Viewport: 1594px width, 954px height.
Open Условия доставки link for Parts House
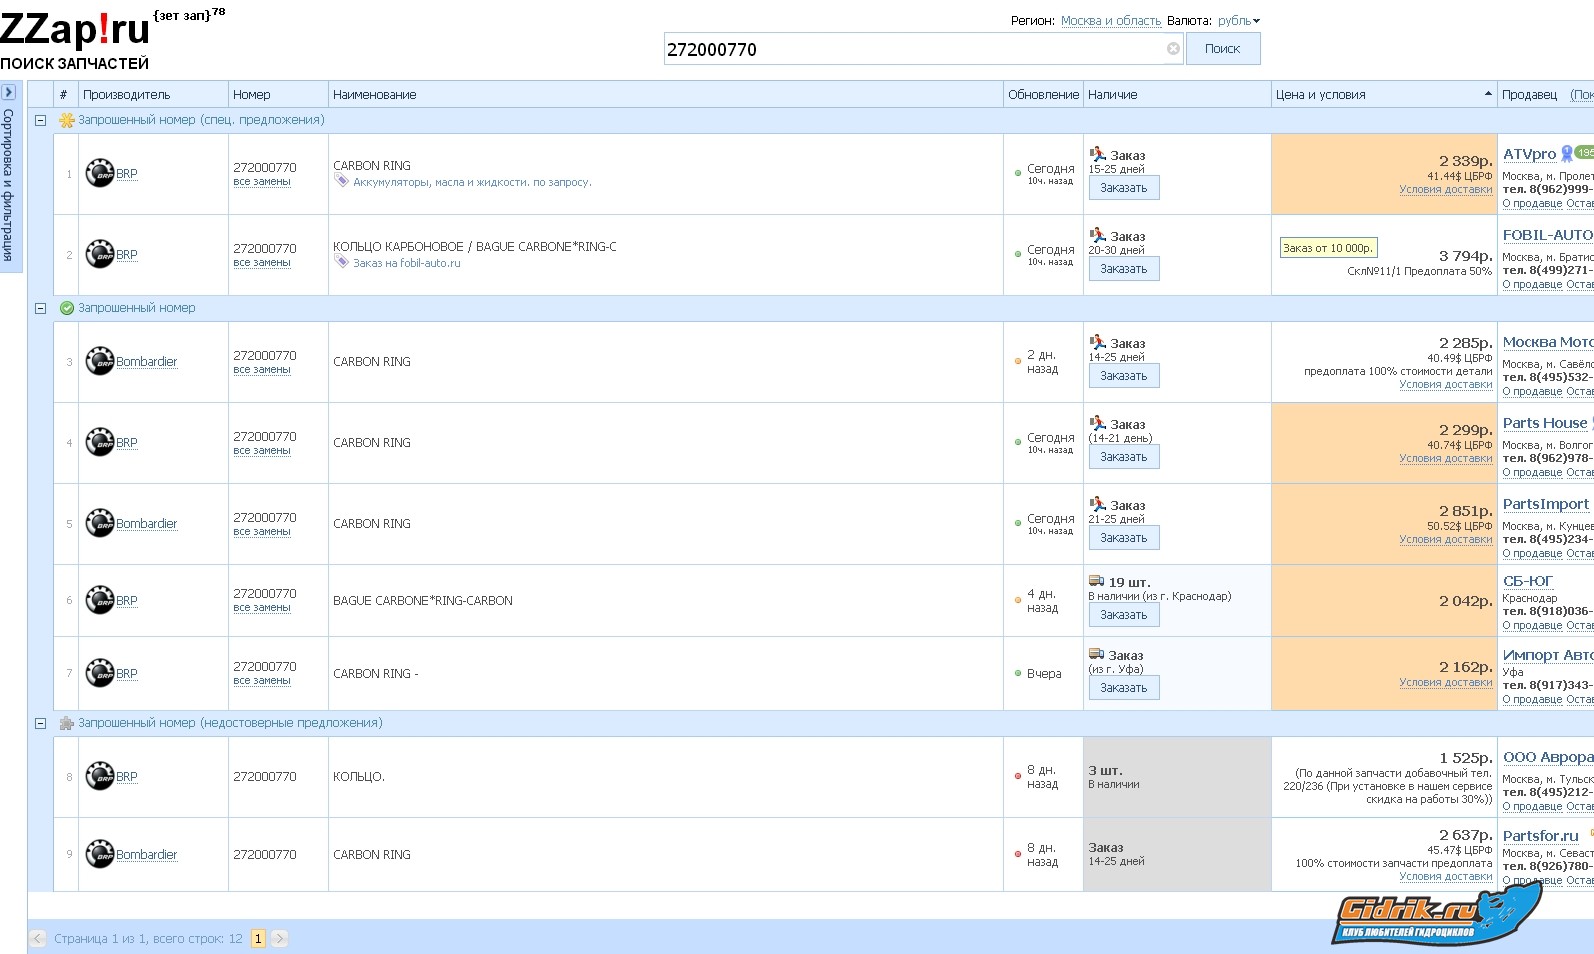(x=1445, y=459)
